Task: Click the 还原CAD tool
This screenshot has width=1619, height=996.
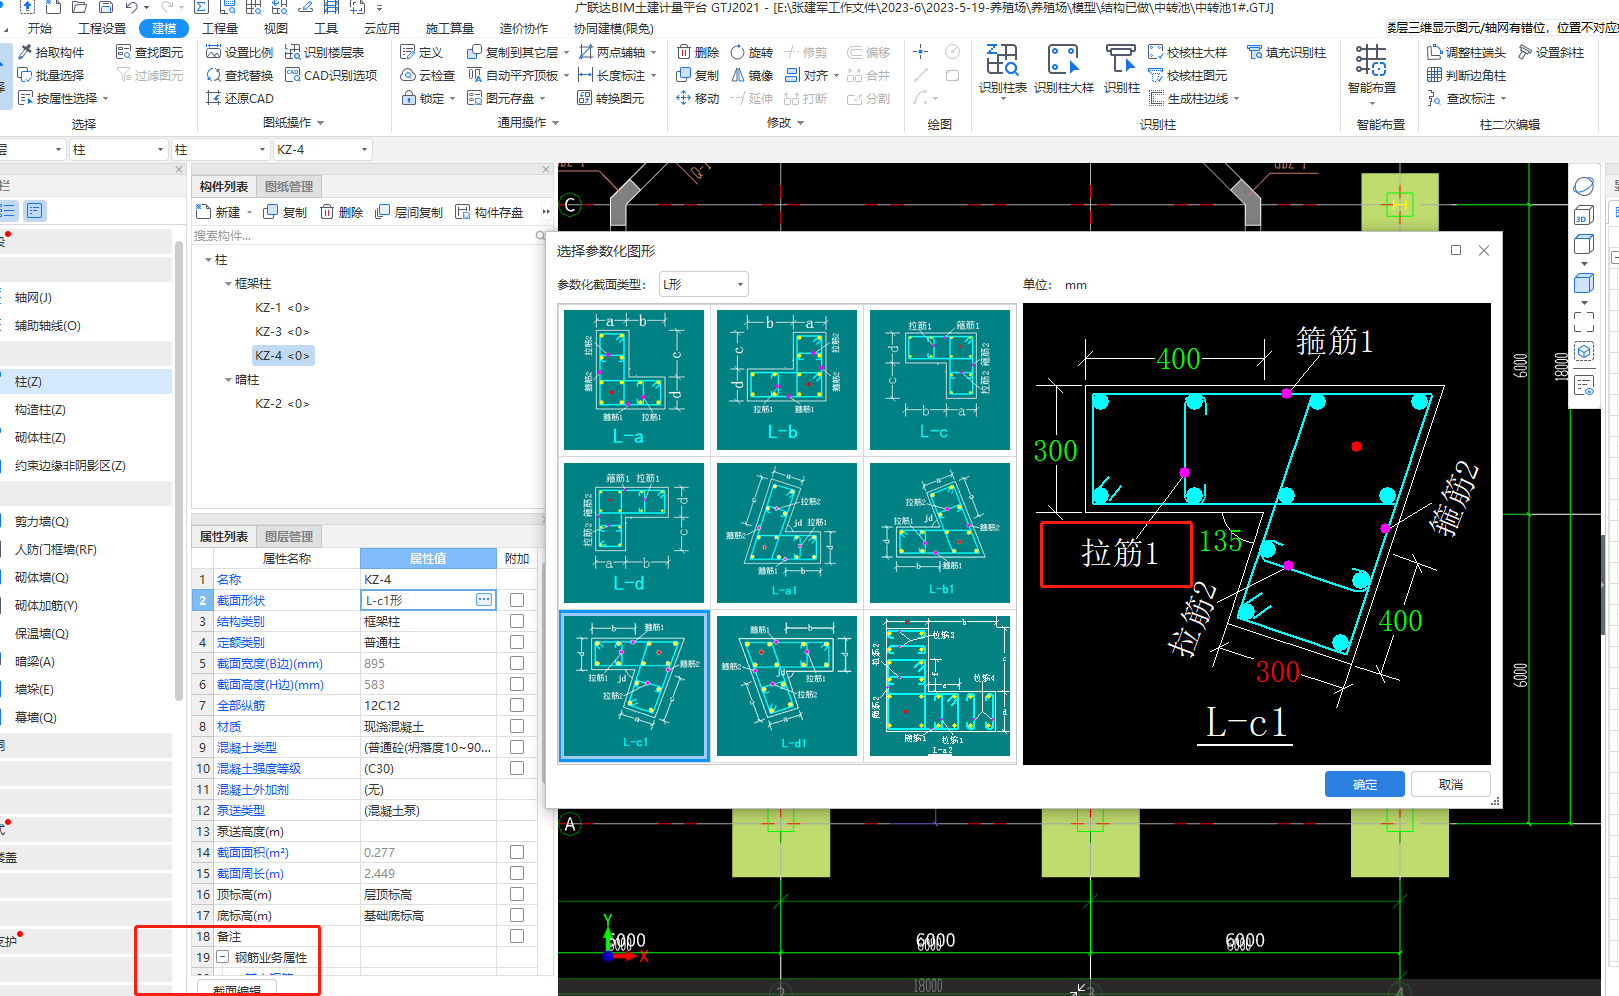Action: (x=240, y=98)
